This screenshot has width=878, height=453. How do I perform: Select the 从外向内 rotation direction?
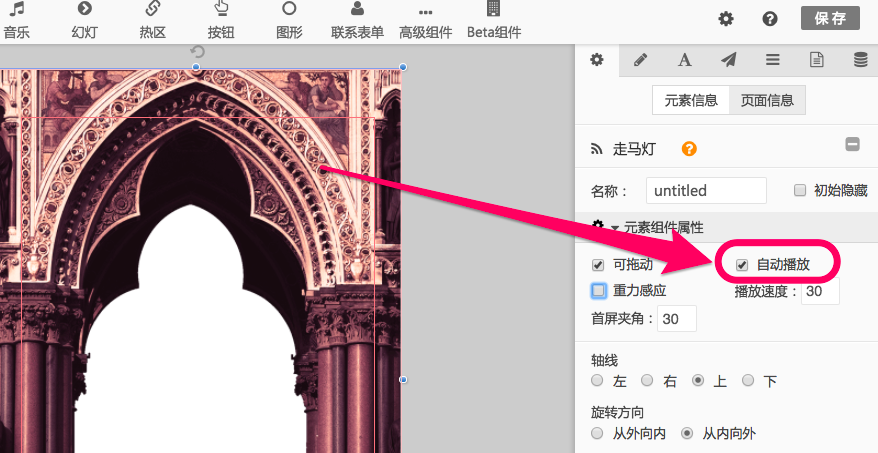click(597, 434)
